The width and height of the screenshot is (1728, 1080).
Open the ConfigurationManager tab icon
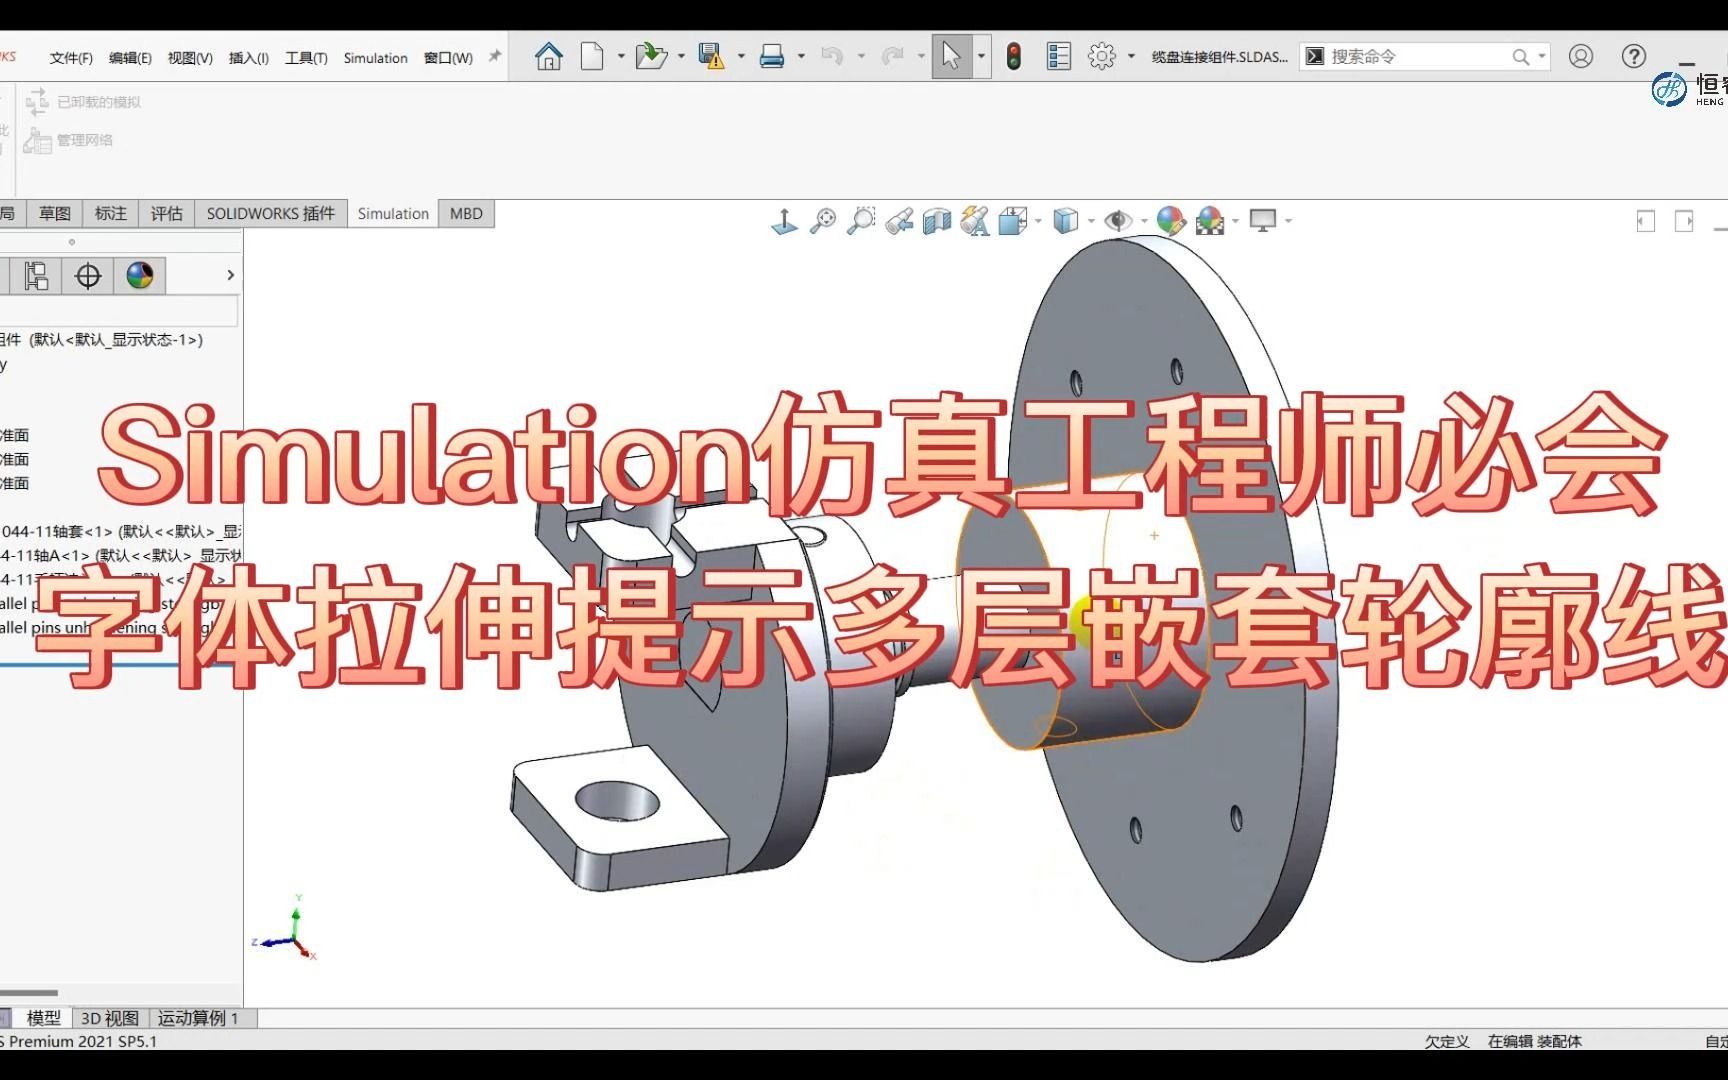[x=36, y=275]
